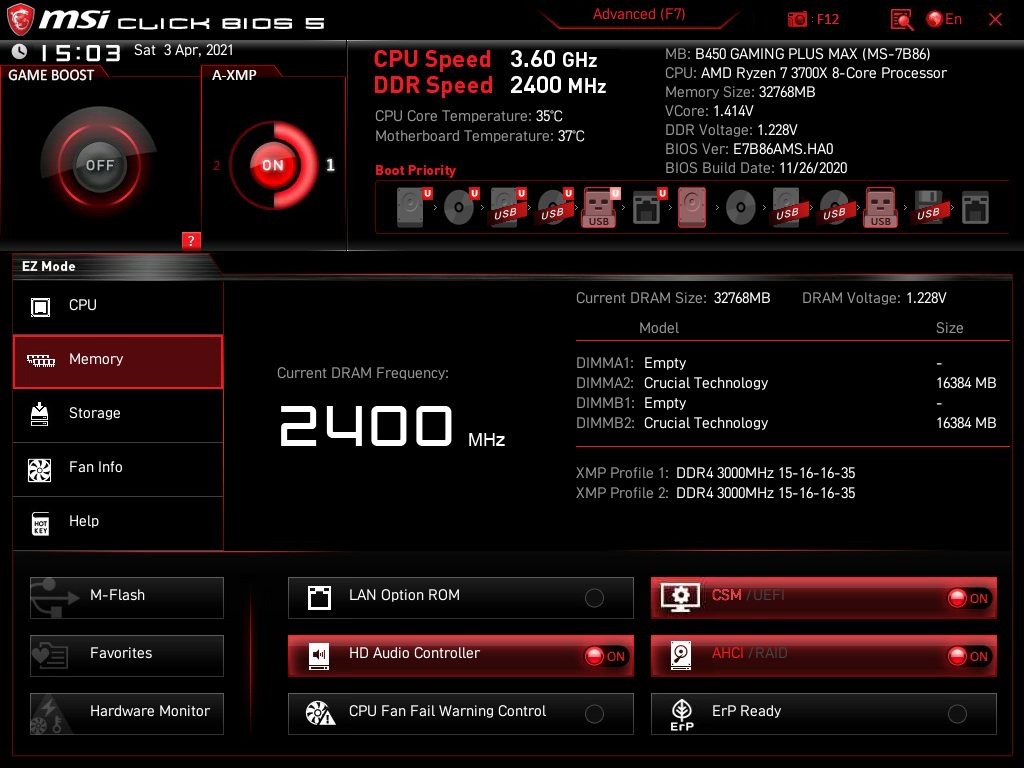This screenshot has height=768, width=1024.
Task: Click the CPU chip icon in sidebar
Action: tap(40, 306)
